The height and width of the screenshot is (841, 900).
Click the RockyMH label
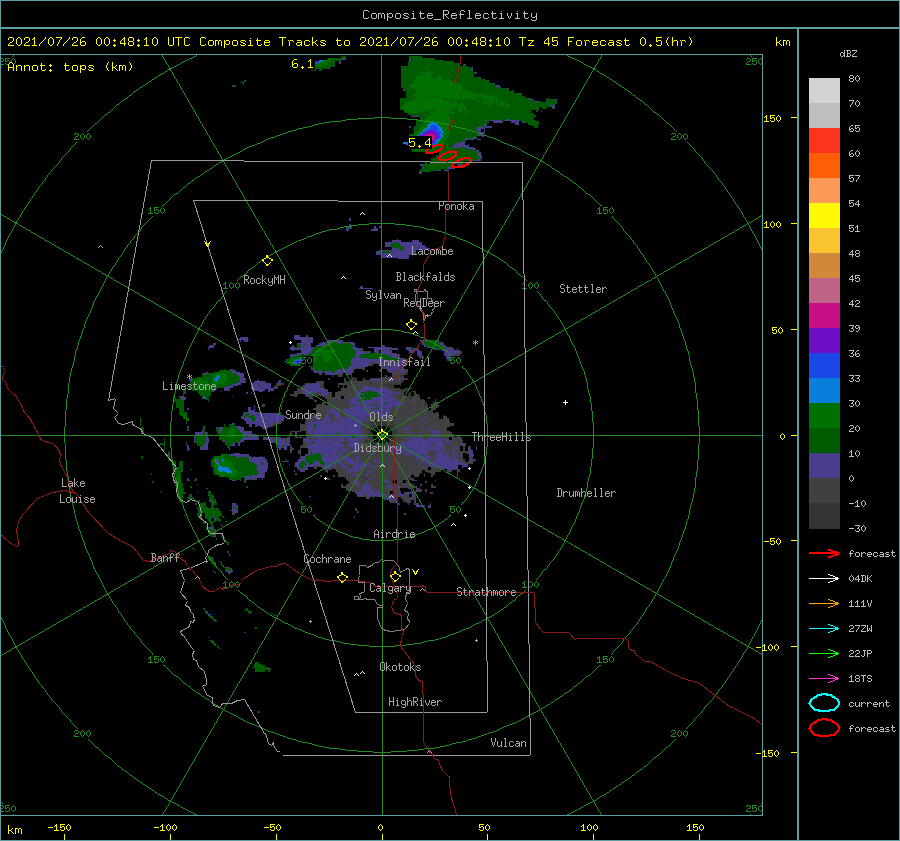264,280
